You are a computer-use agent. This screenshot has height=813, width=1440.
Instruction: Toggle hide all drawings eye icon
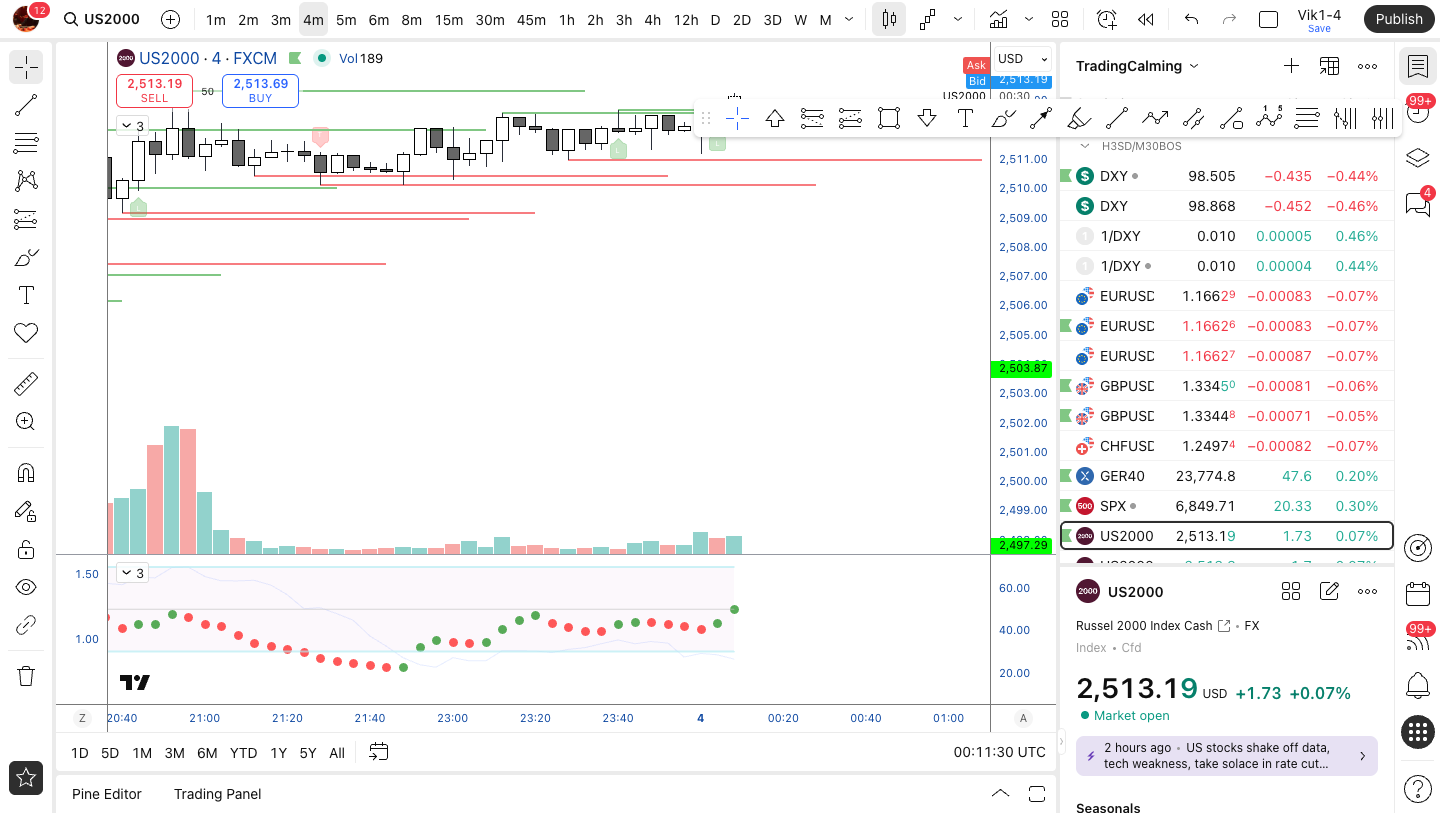pyautogui.click(x=26, y=587)
